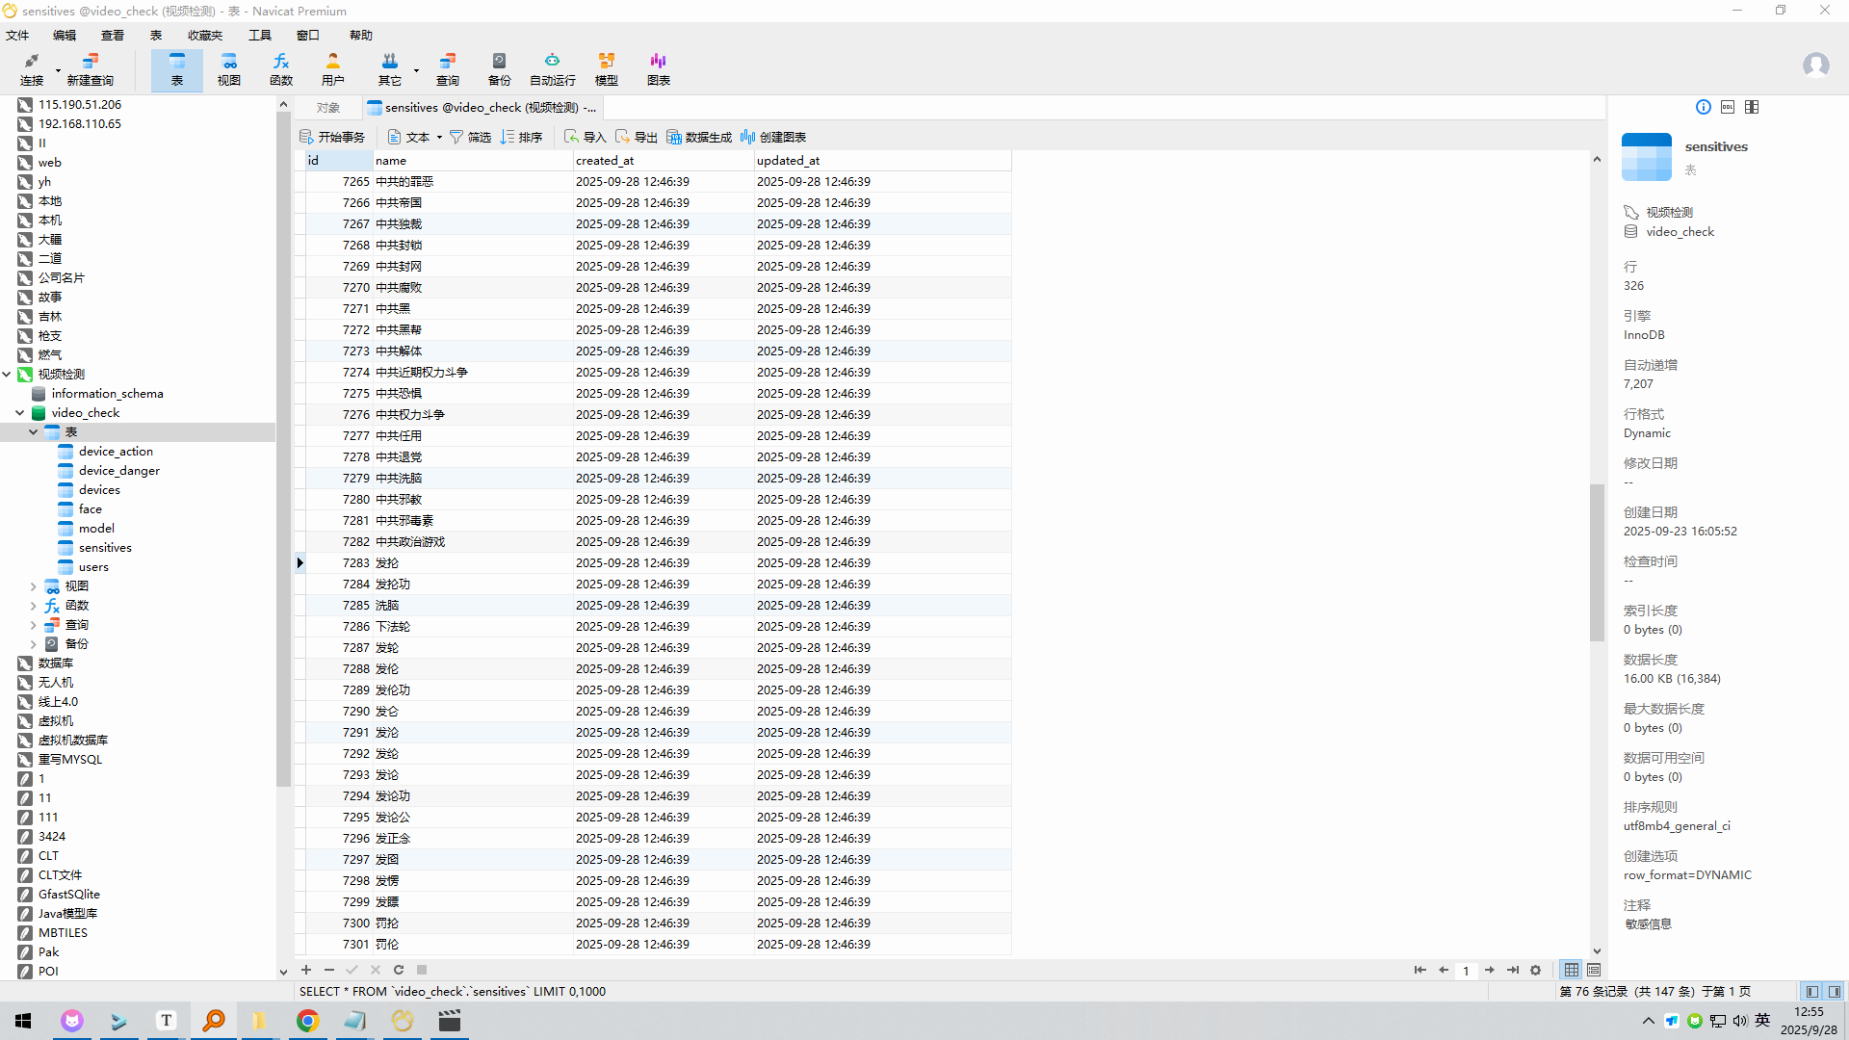Click the 图表 (Charts) toolbar icon
This screenshot has height=1040, width=1849.
658,69
